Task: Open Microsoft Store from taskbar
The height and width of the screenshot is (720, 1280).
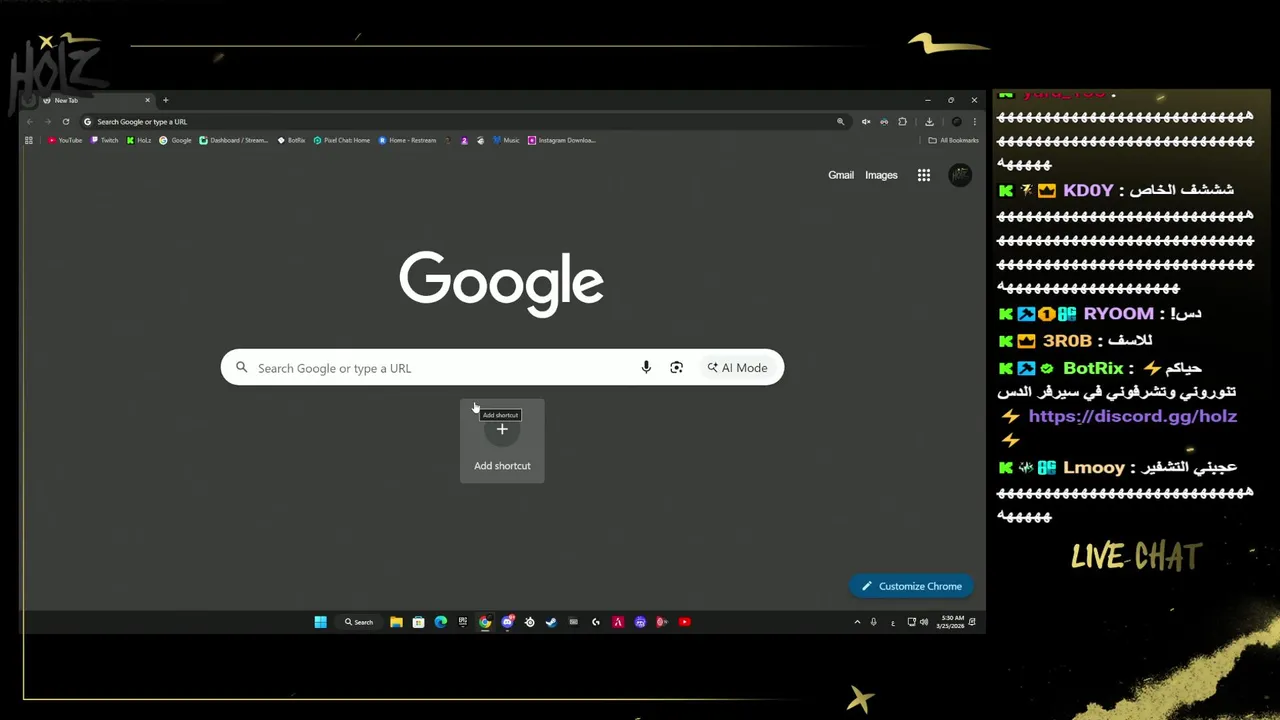Action: point(418,622)
